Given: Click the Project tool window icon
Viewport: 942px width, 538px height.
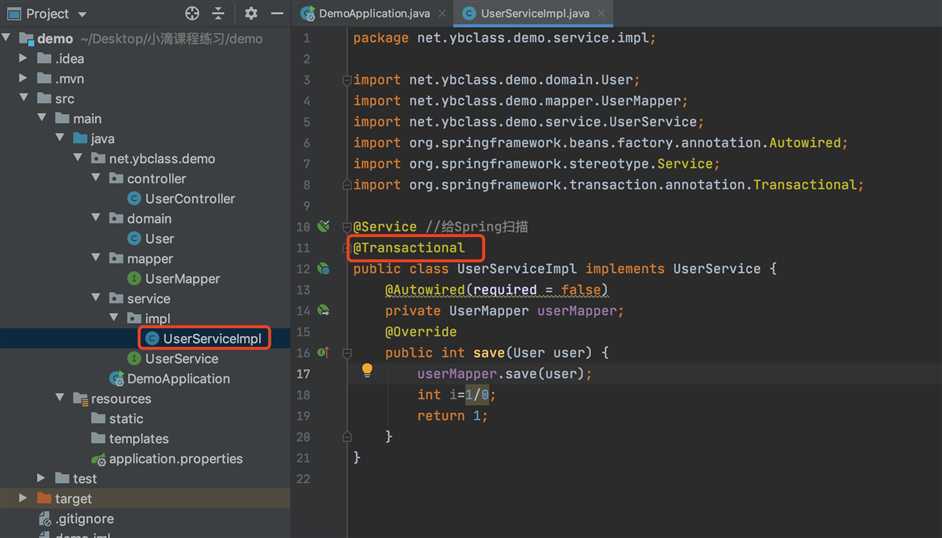Looking at the screenshot, I should pyautogui.click(x=14, y=13).
